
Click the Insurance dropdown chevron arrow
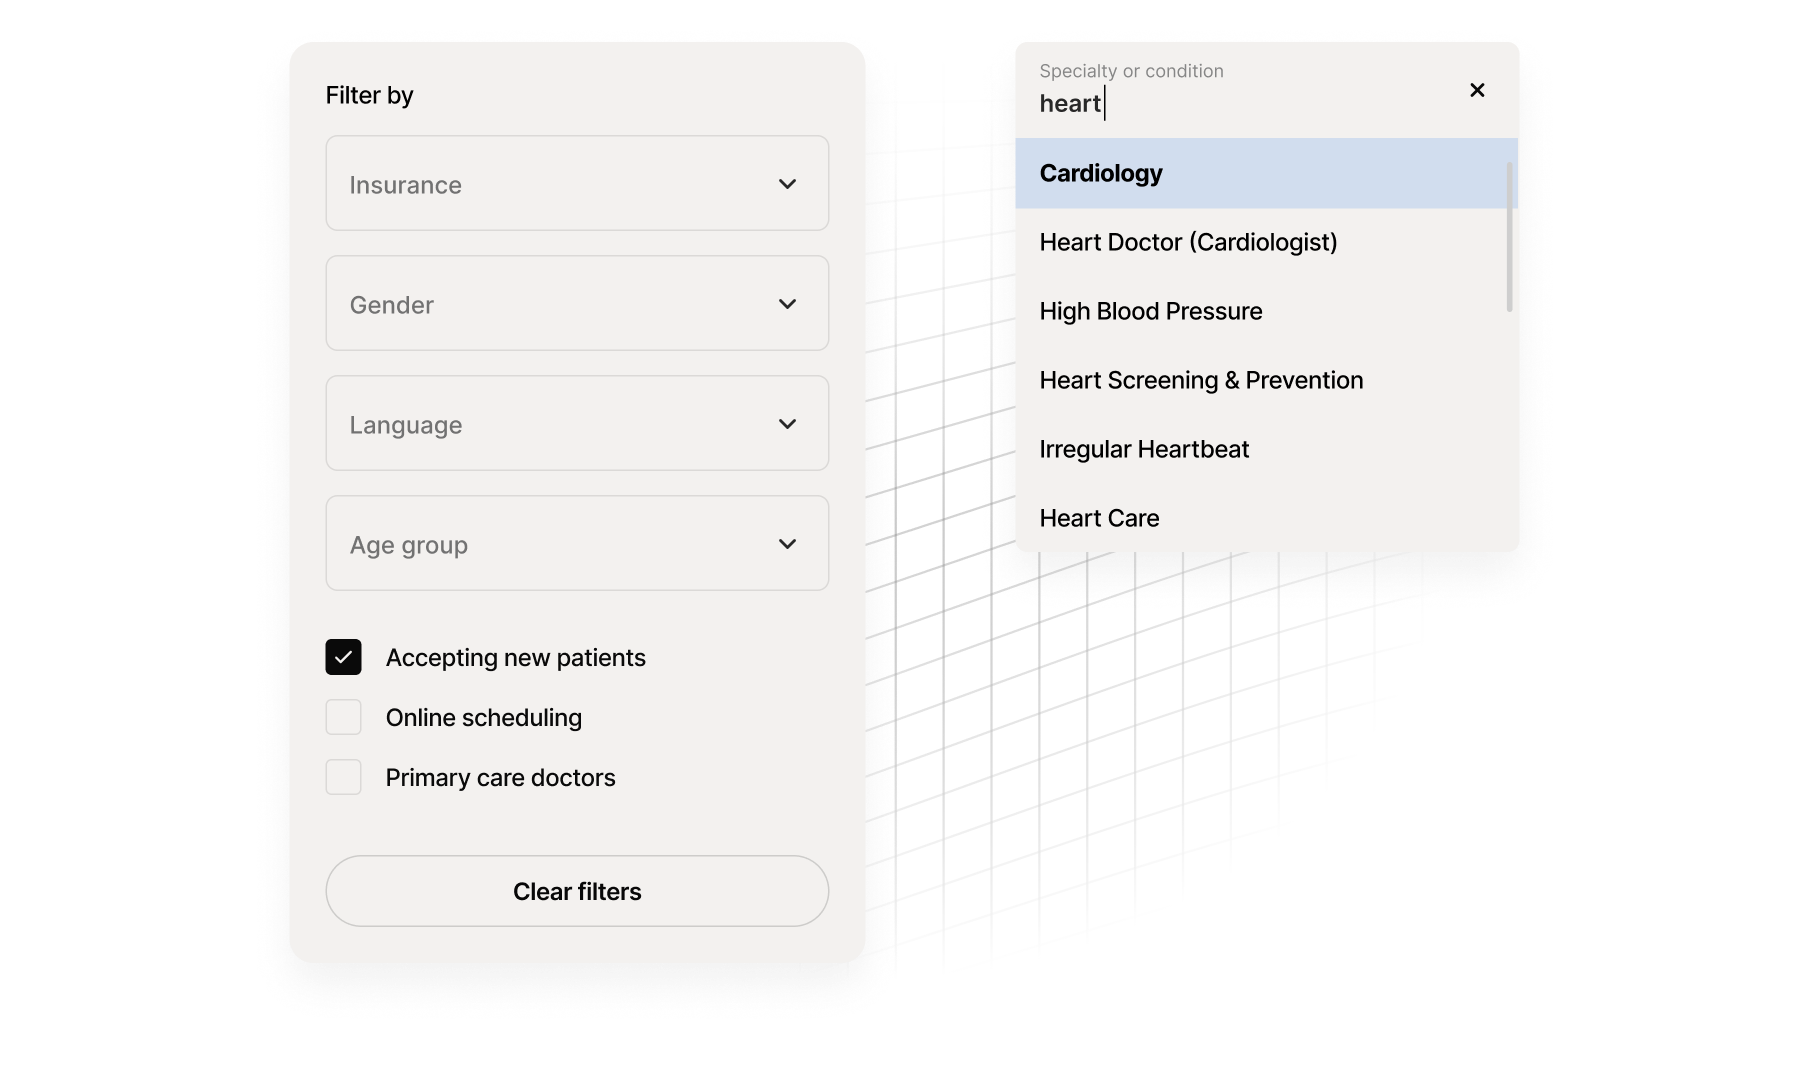(787, 184)
